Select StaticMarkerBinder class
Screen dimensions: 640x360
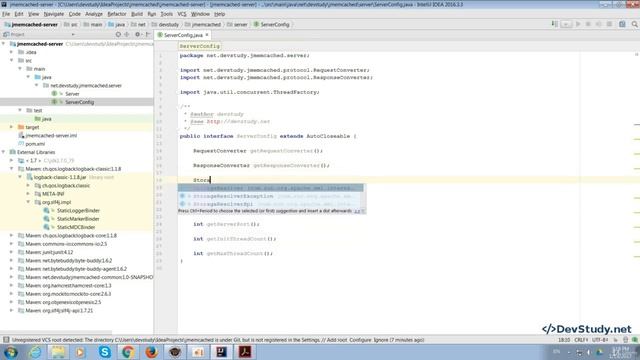(x=78, y=219)
